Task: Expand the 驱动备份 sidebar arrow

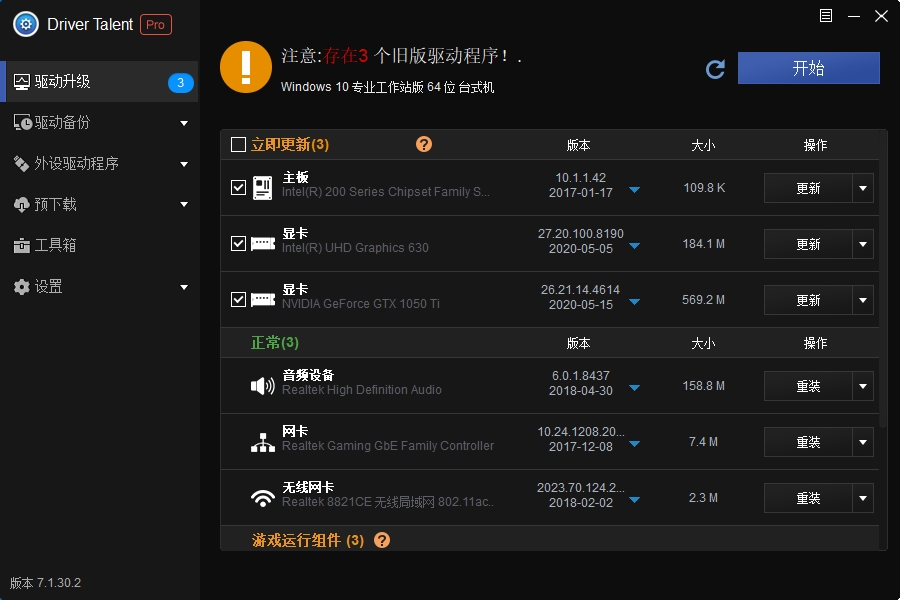Action: pyautogui.click(x=184, y=123)
